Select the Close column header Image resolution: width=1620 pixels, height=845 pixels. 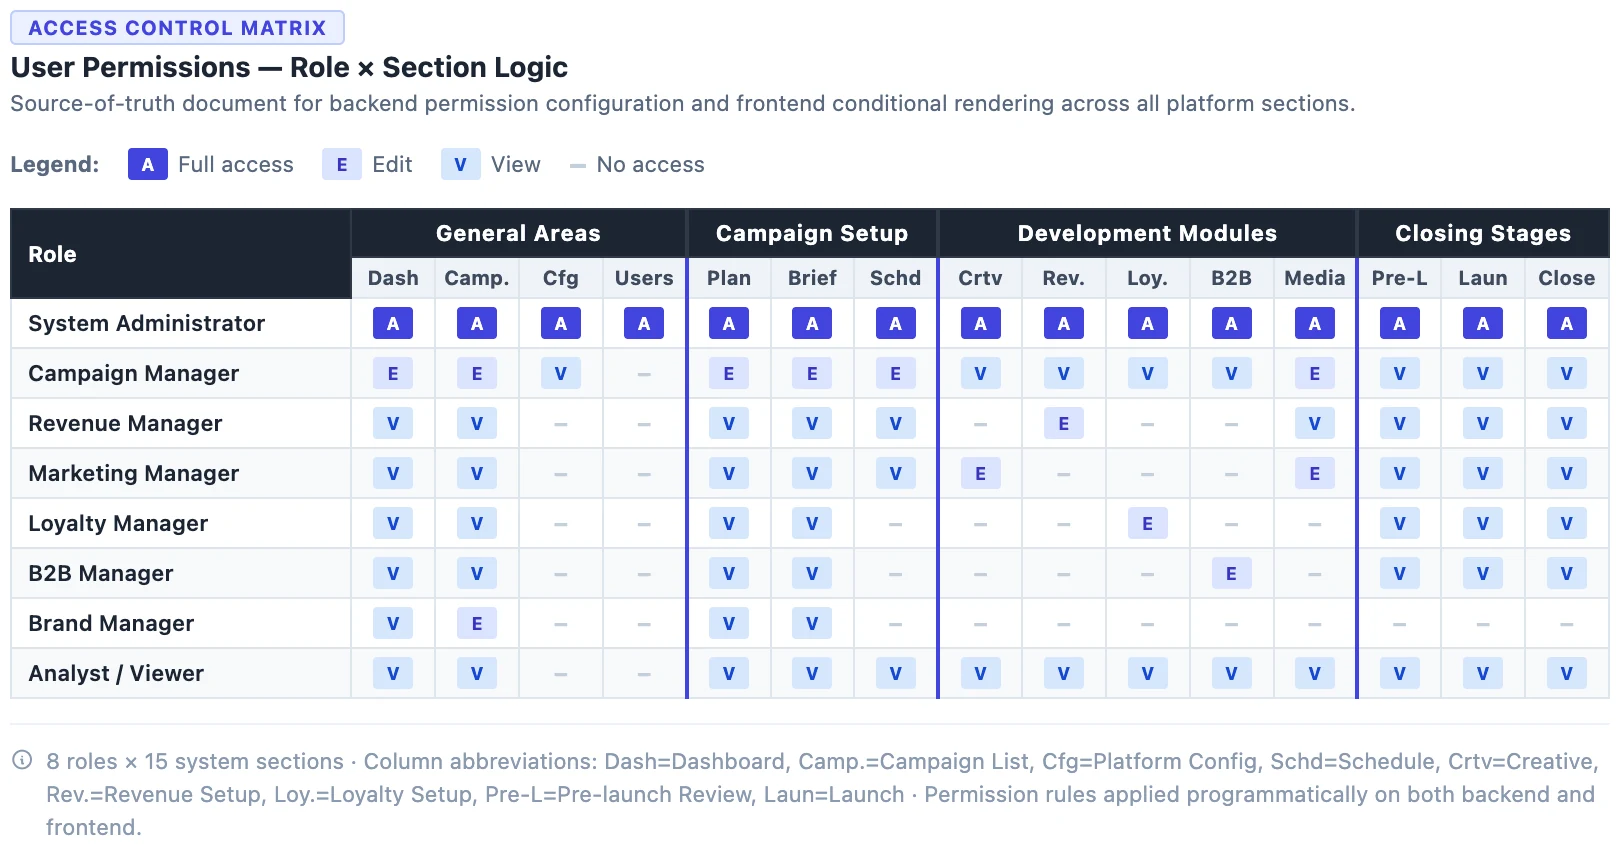(1566, 278)
